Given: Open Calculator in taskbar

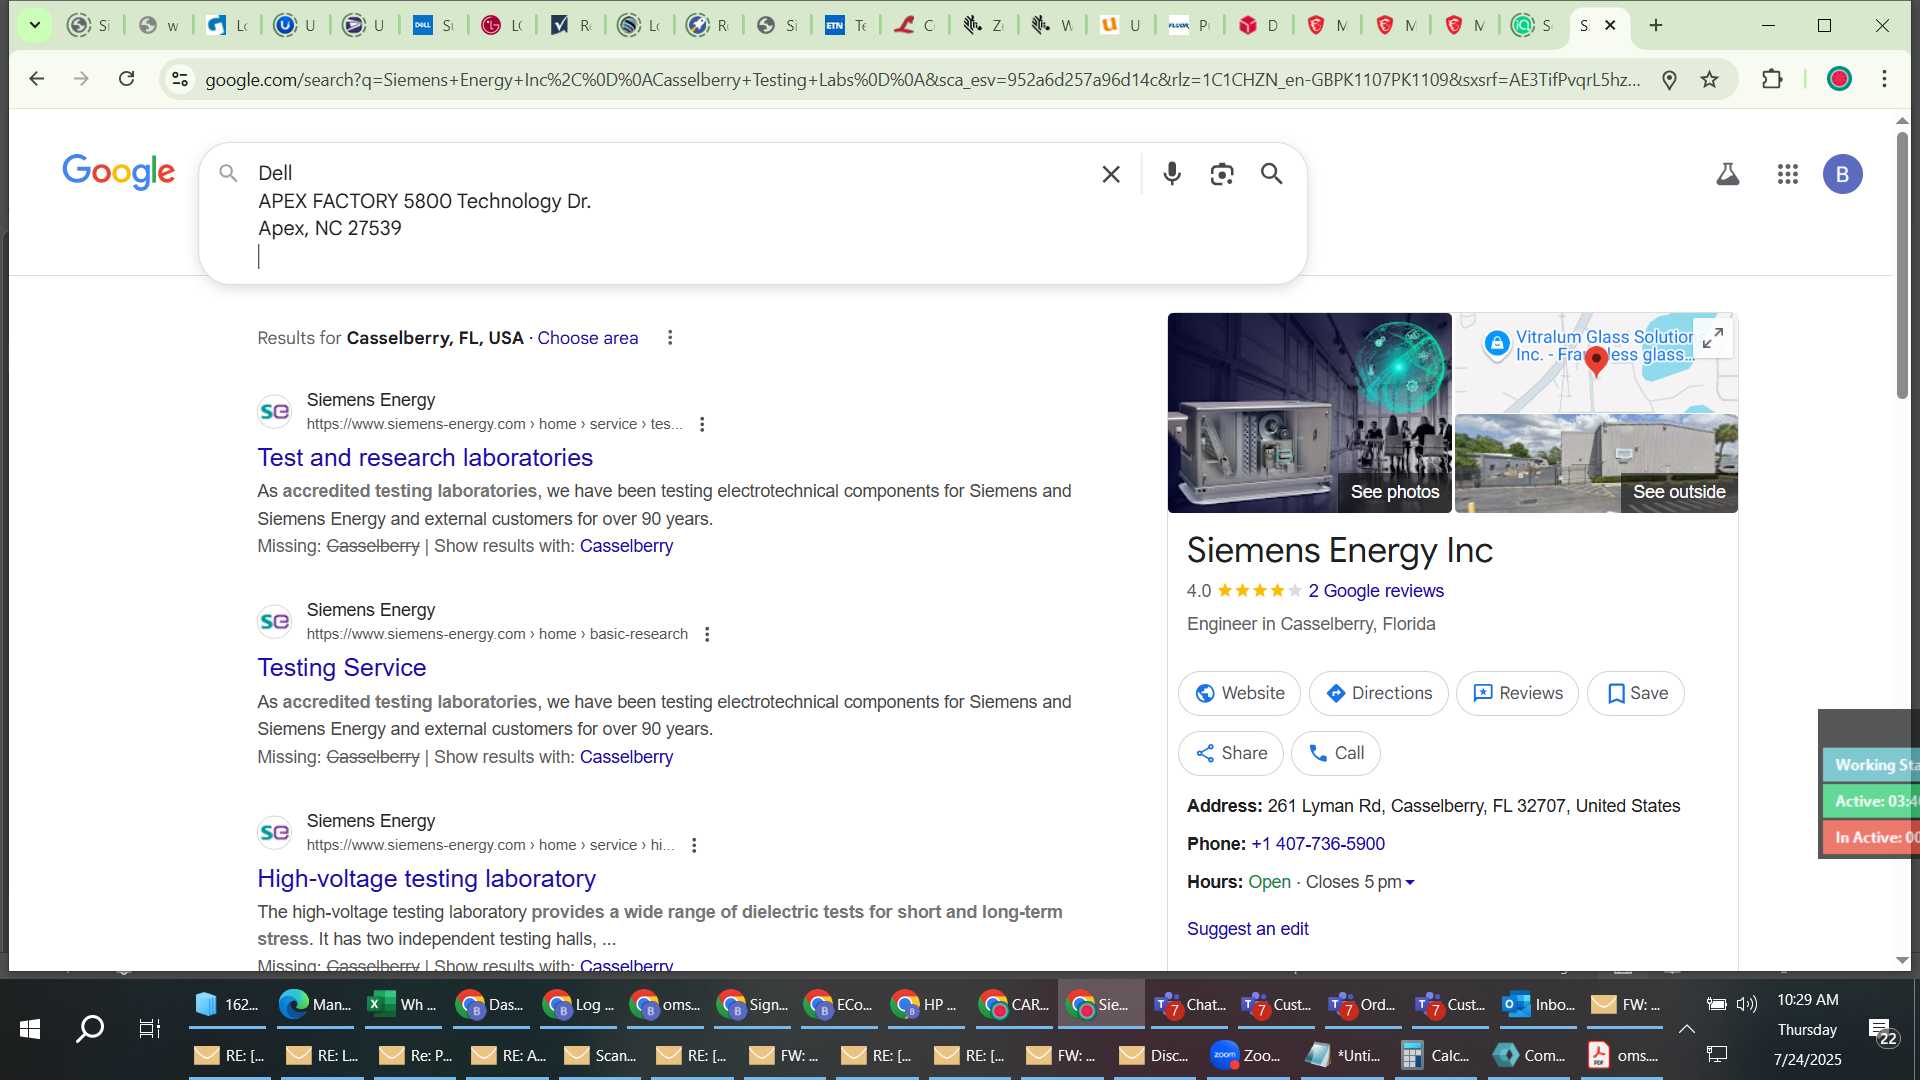Looking at the screenshot, I should [1436, 1055].
